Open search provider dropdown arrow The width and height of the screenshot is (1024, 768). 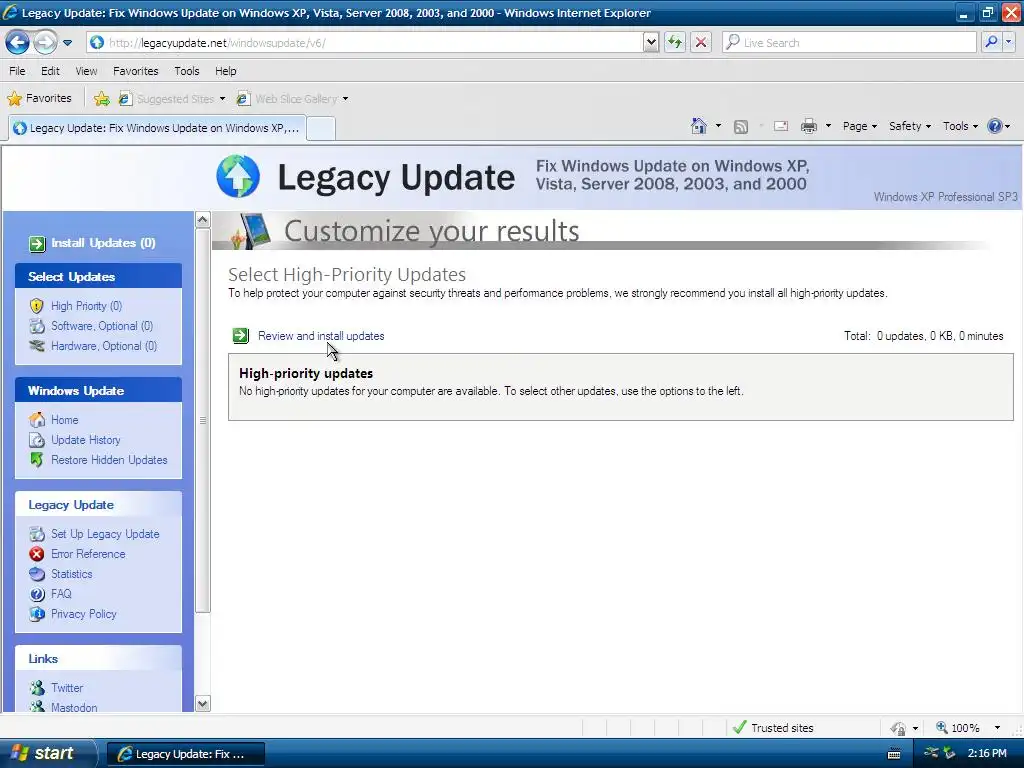point(1008,42)
